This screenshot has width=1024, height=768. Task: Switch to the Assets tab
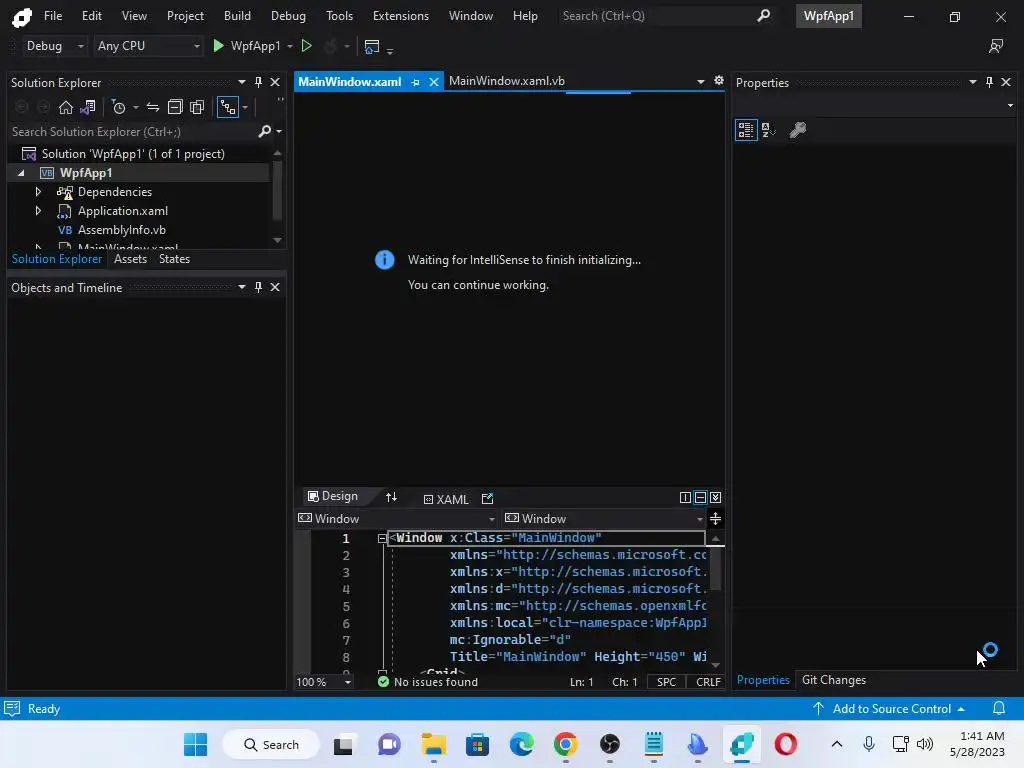tap(130, 259)
